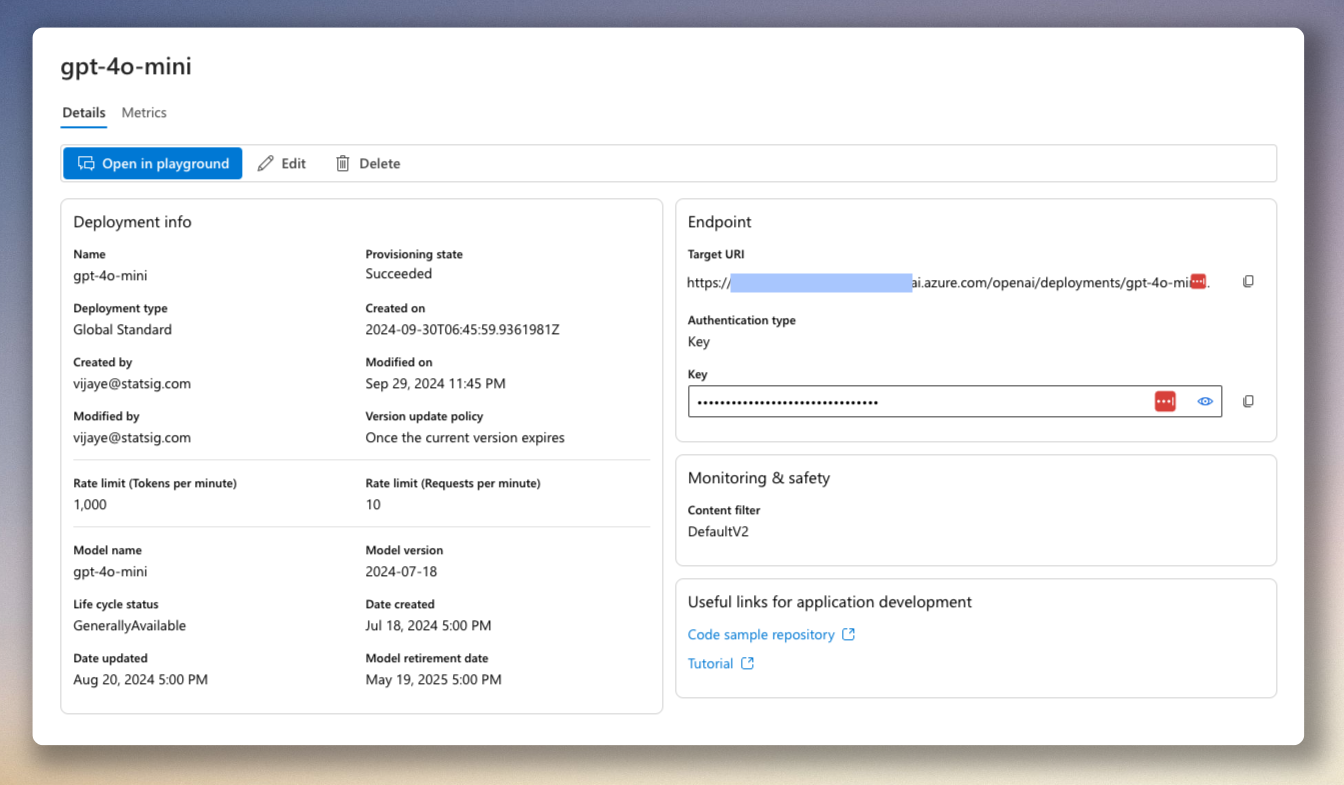Click the external-link icon beside Tutorial
1344x785 pixels.
click(x=747, y=663)
